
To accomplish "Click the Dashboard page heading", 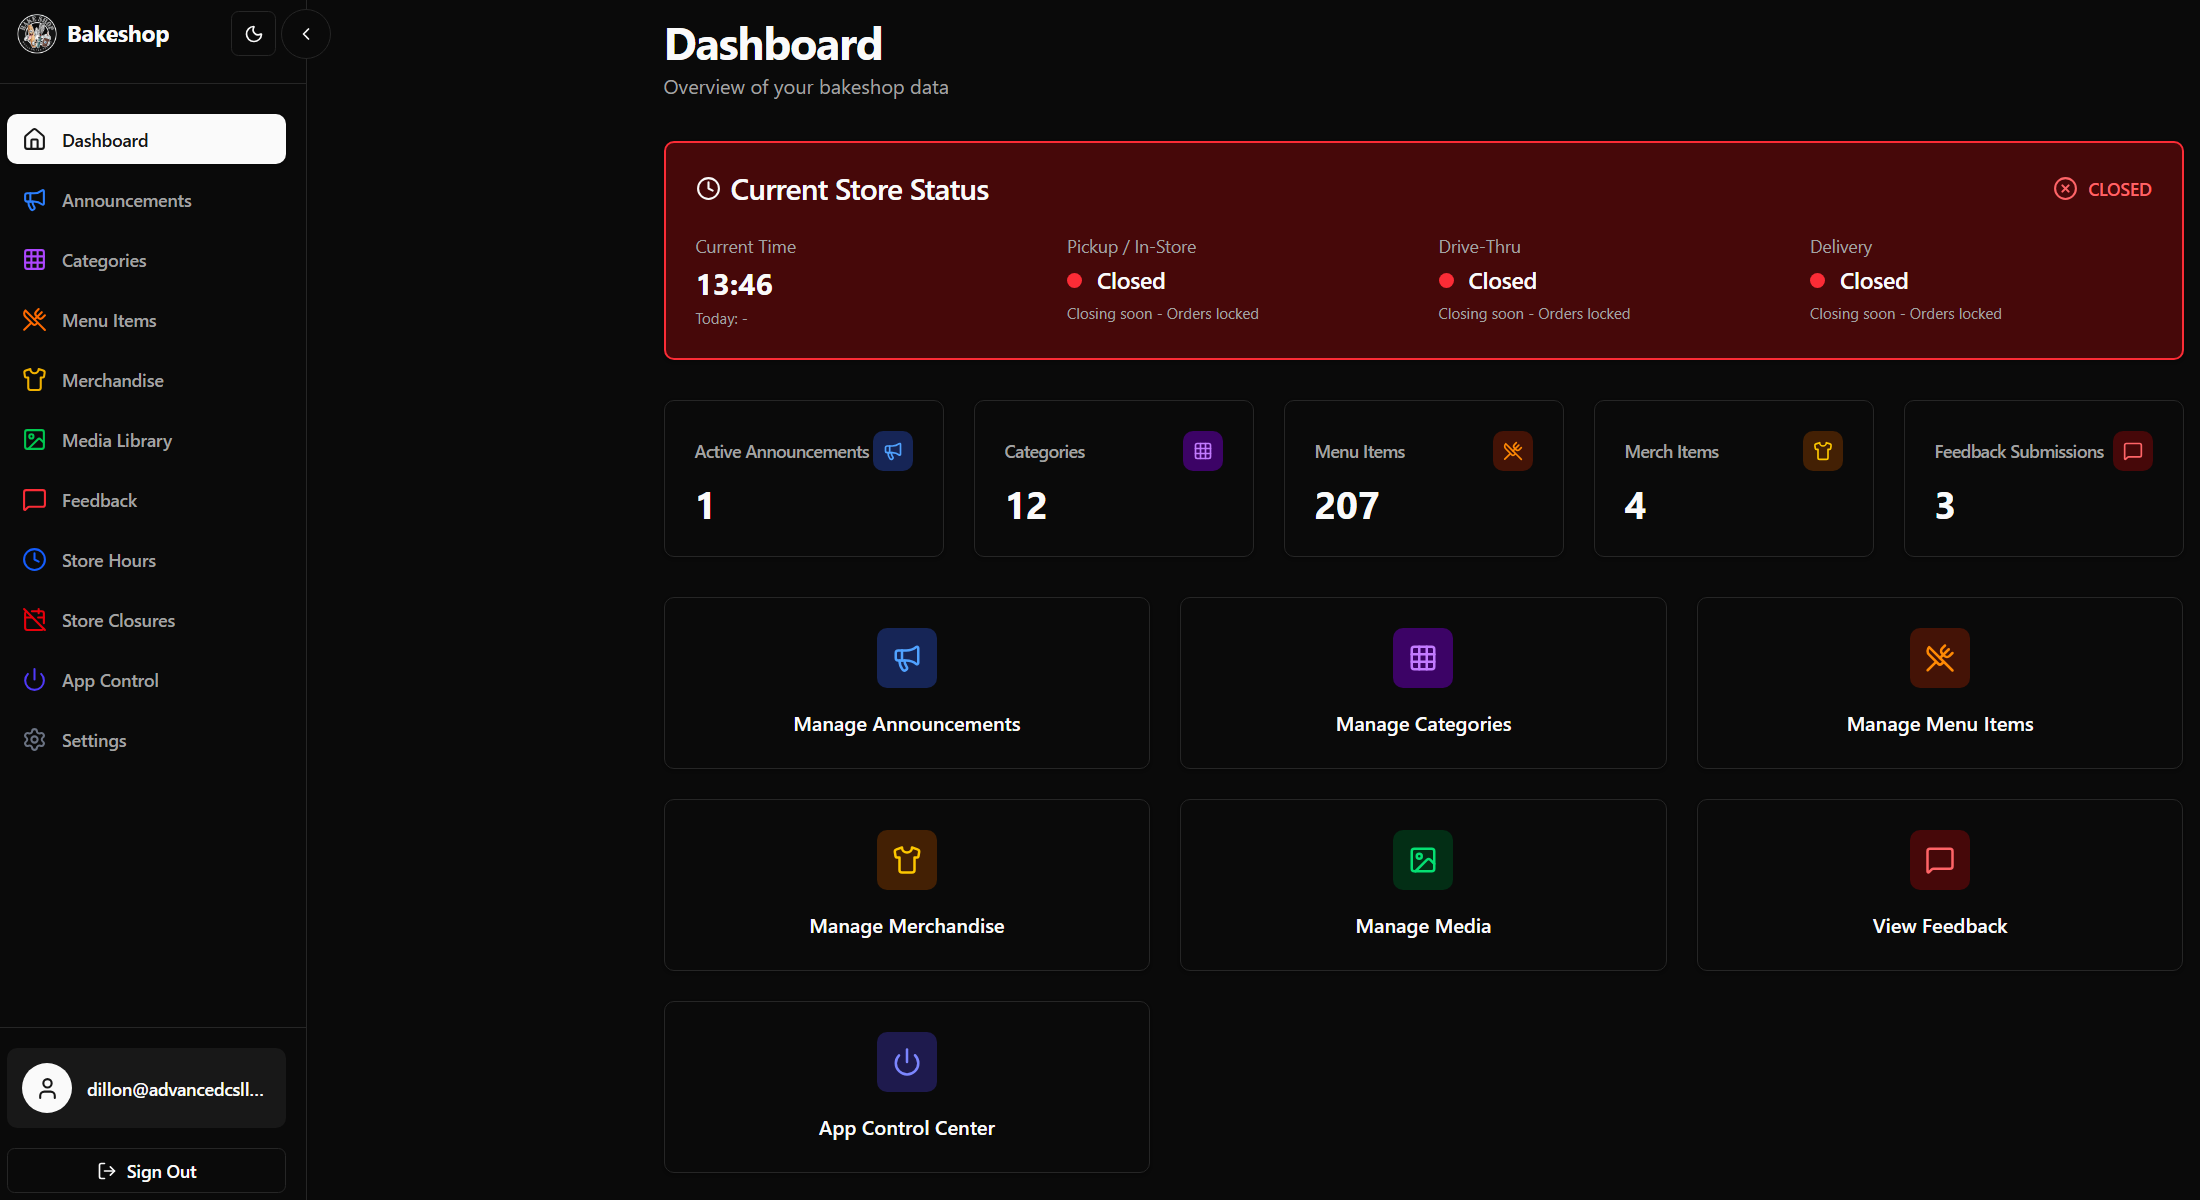I will click(x=773, y=44).
